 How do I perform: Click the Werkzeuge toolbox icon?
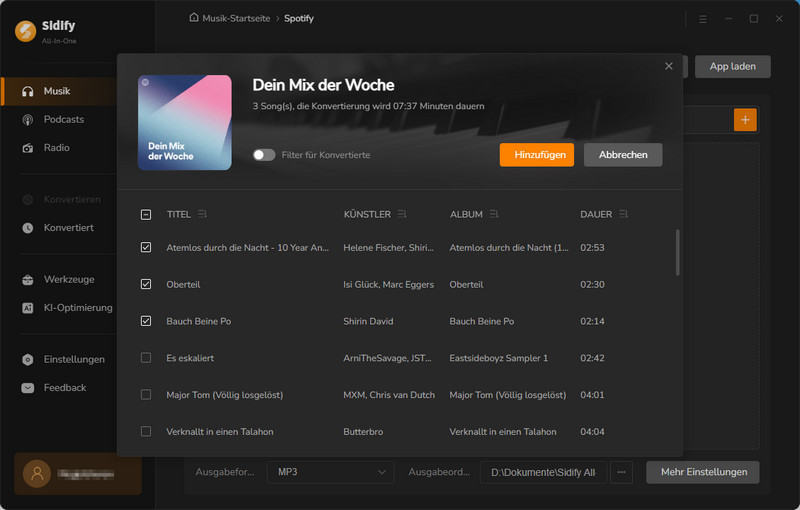click(x=28, y=279)
